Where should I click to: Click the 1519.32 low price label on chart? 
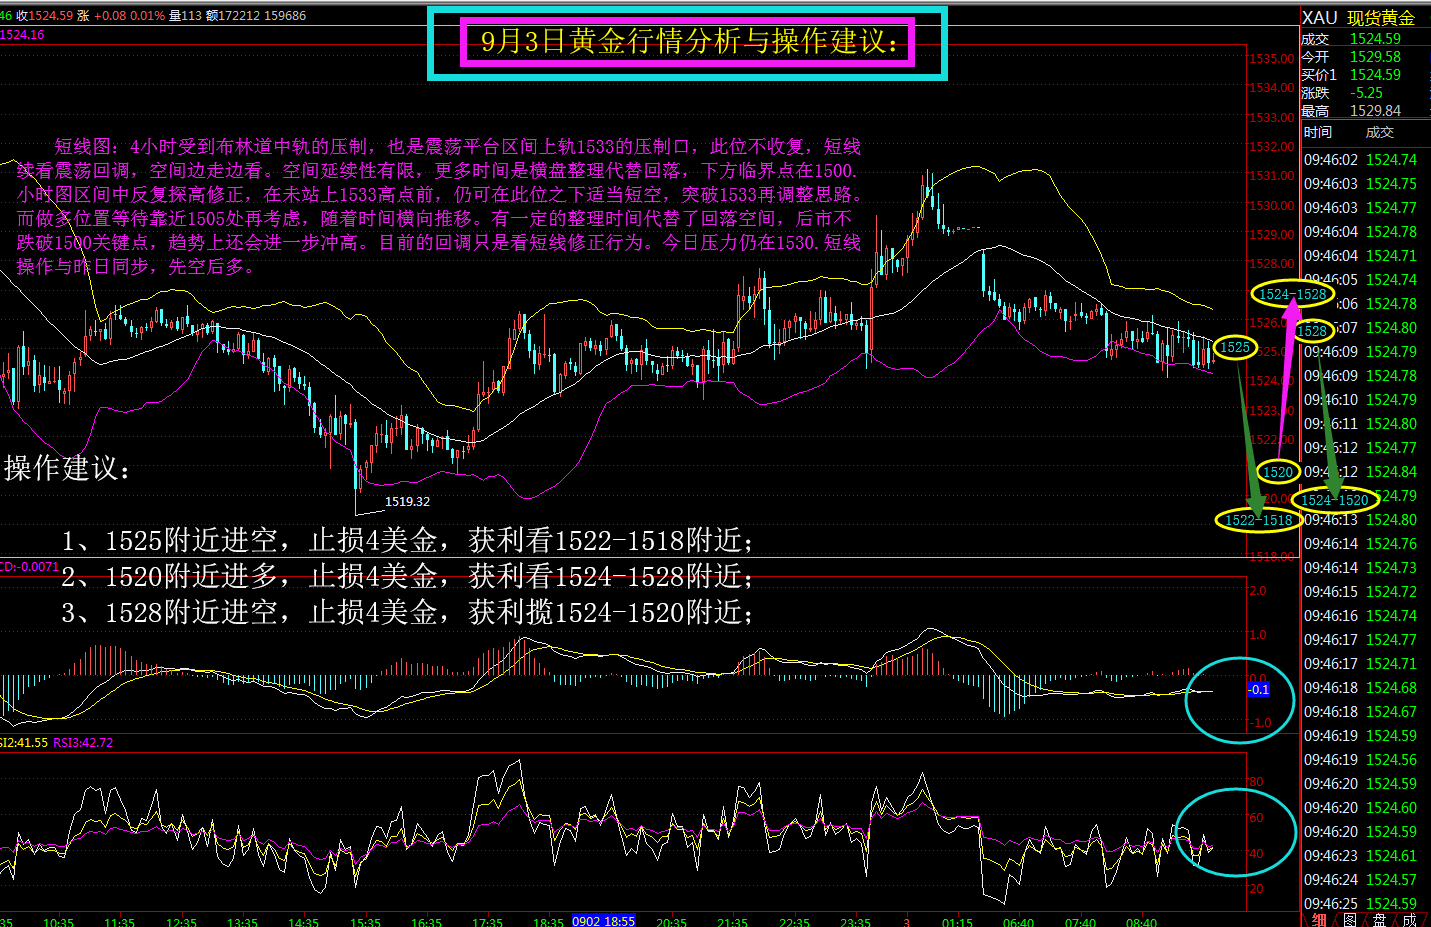[407, 502]
